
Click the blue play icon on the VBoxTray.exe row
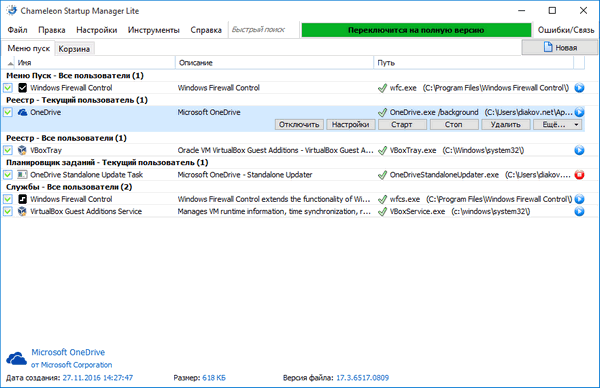point(579,150)
